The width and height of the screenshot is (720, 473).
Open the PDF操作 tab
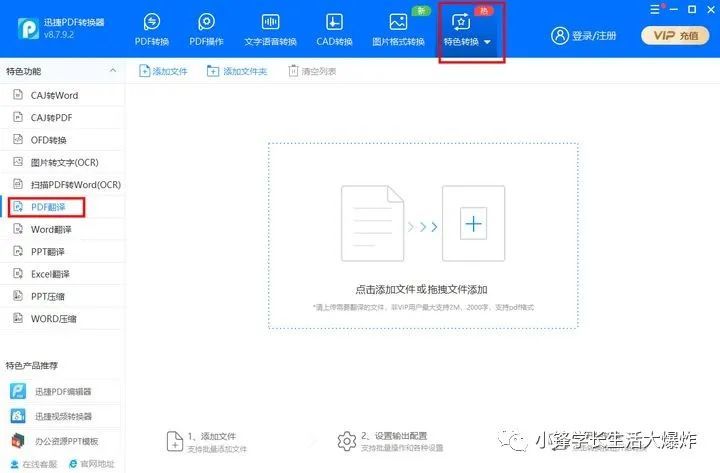(206, 29)
